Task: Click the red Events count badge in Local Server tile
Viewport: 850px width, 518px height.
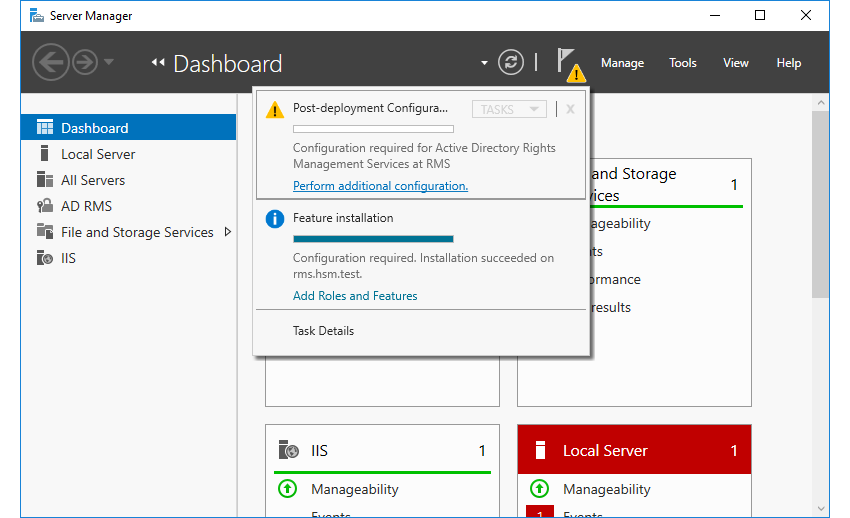Action: 540,512
